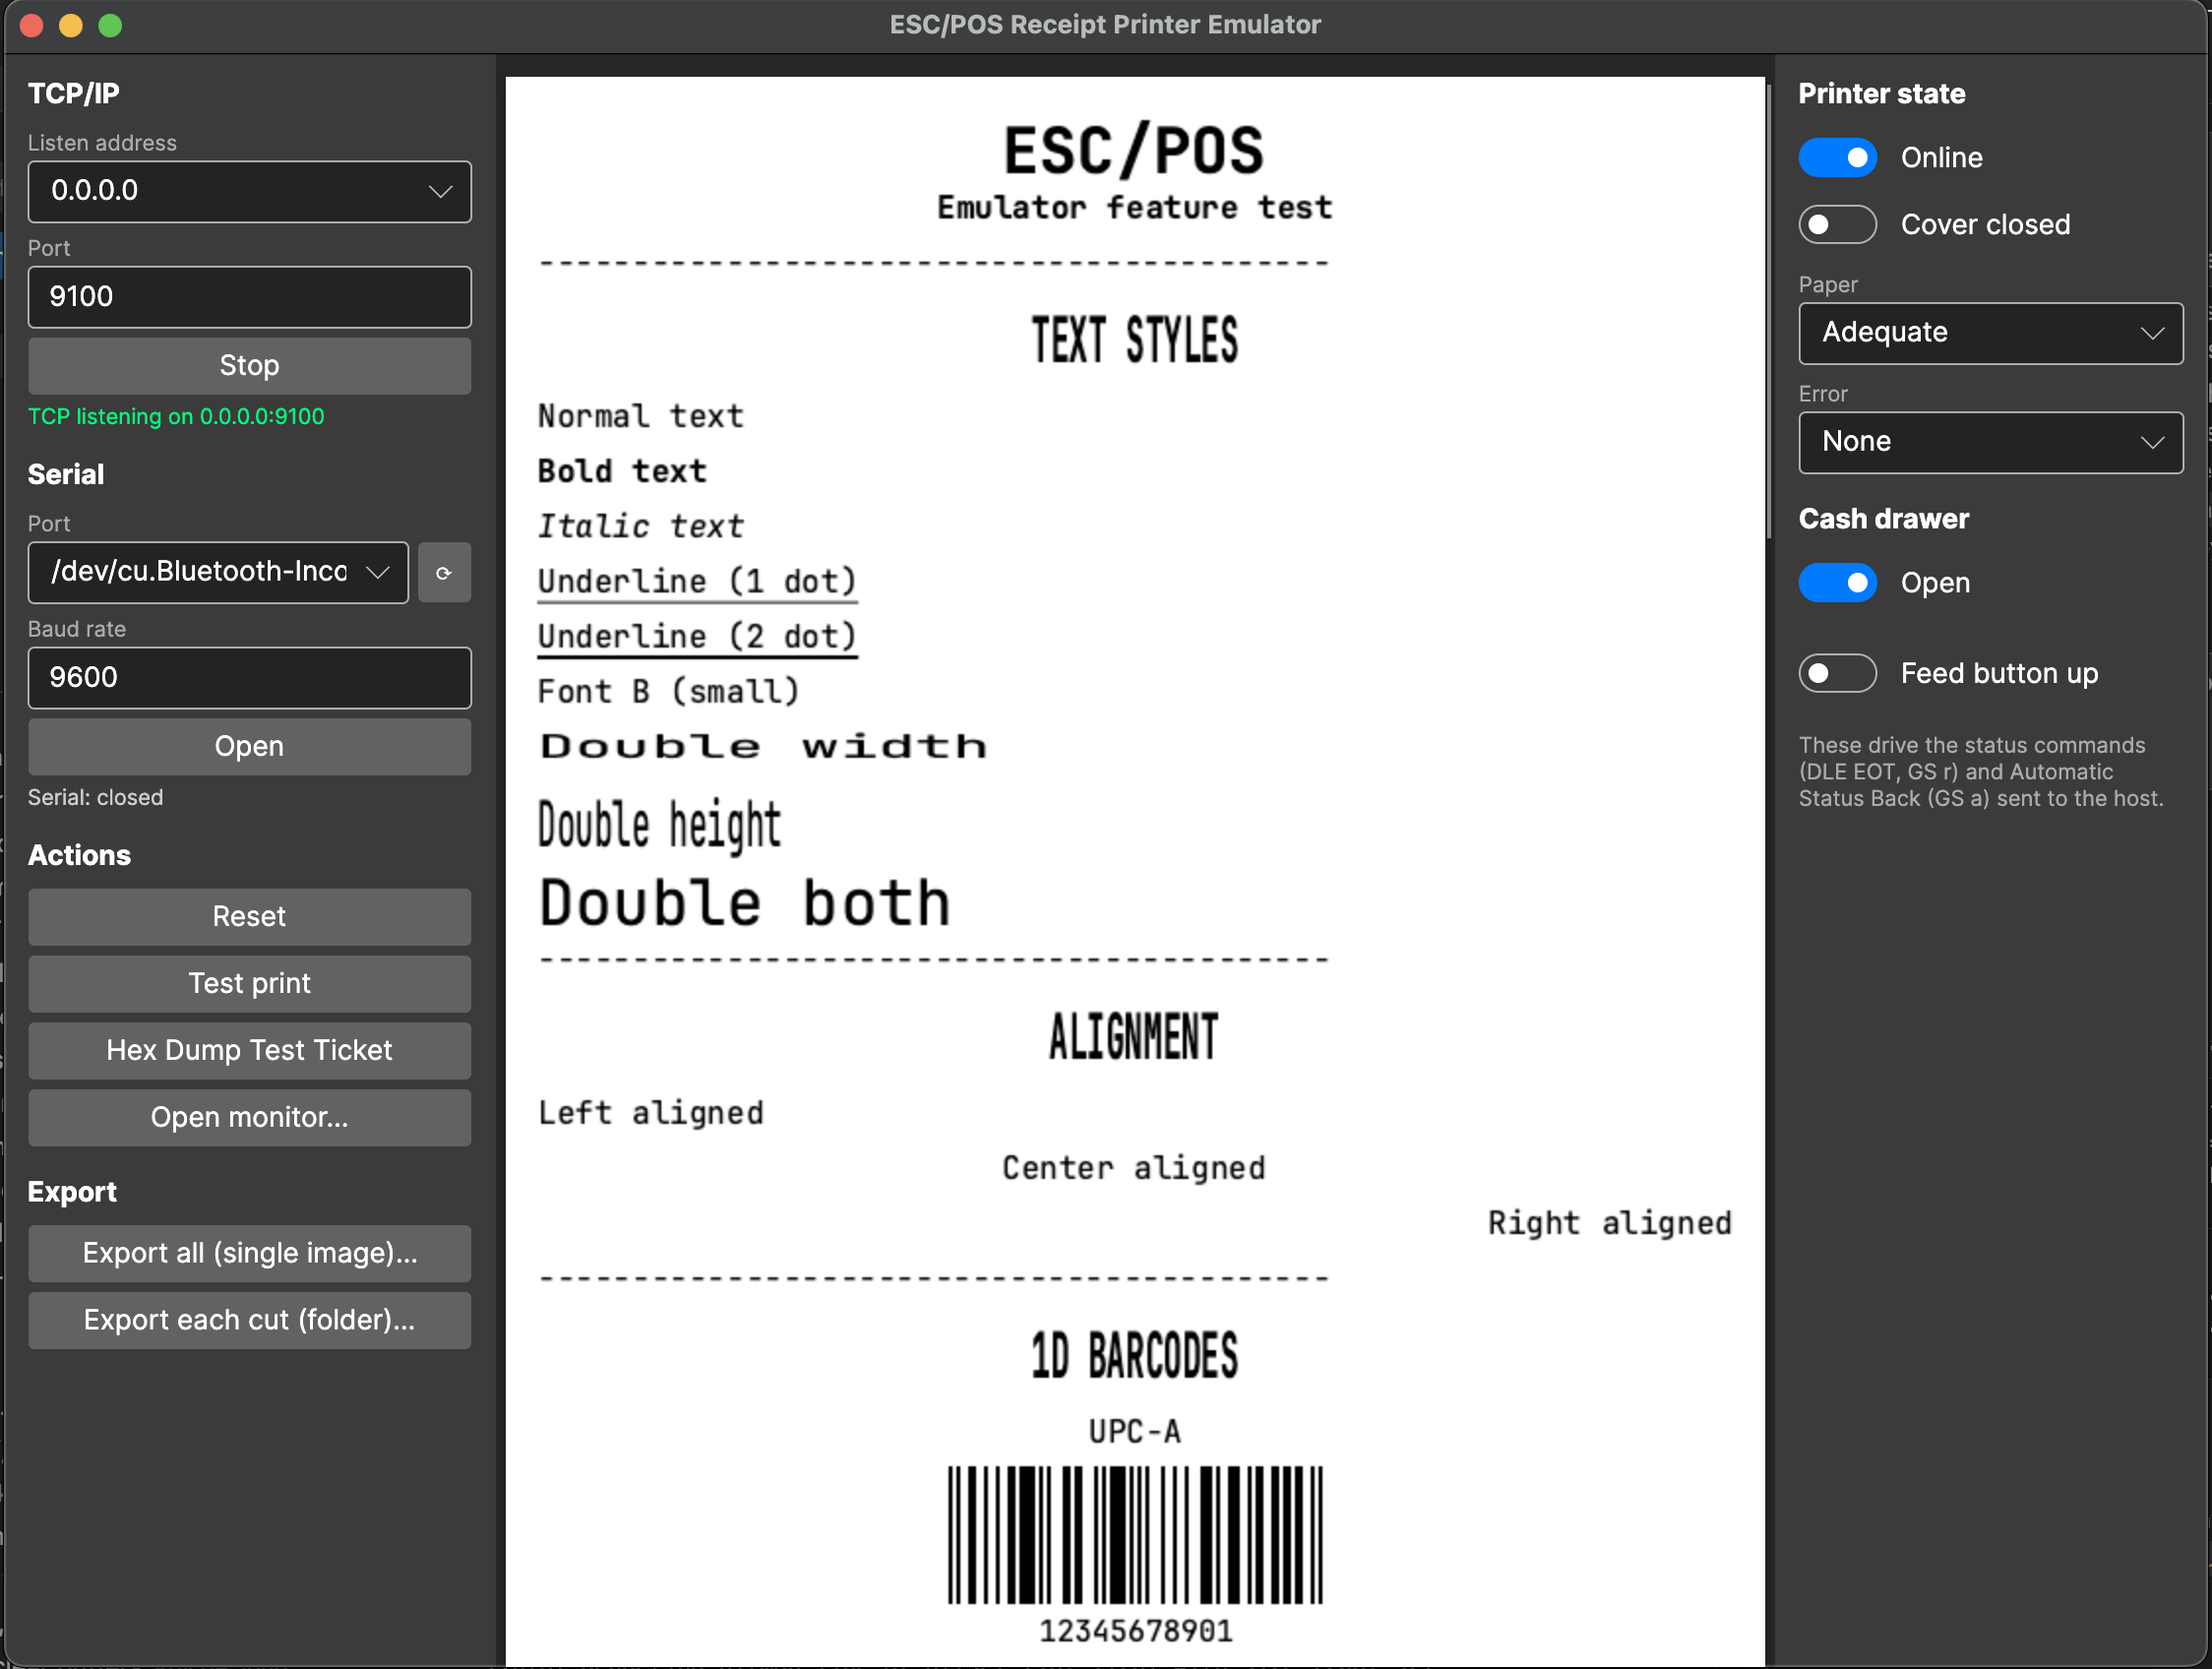Expand the serial Port dropdown
Screen dimensions: 2212x1669
218,572
